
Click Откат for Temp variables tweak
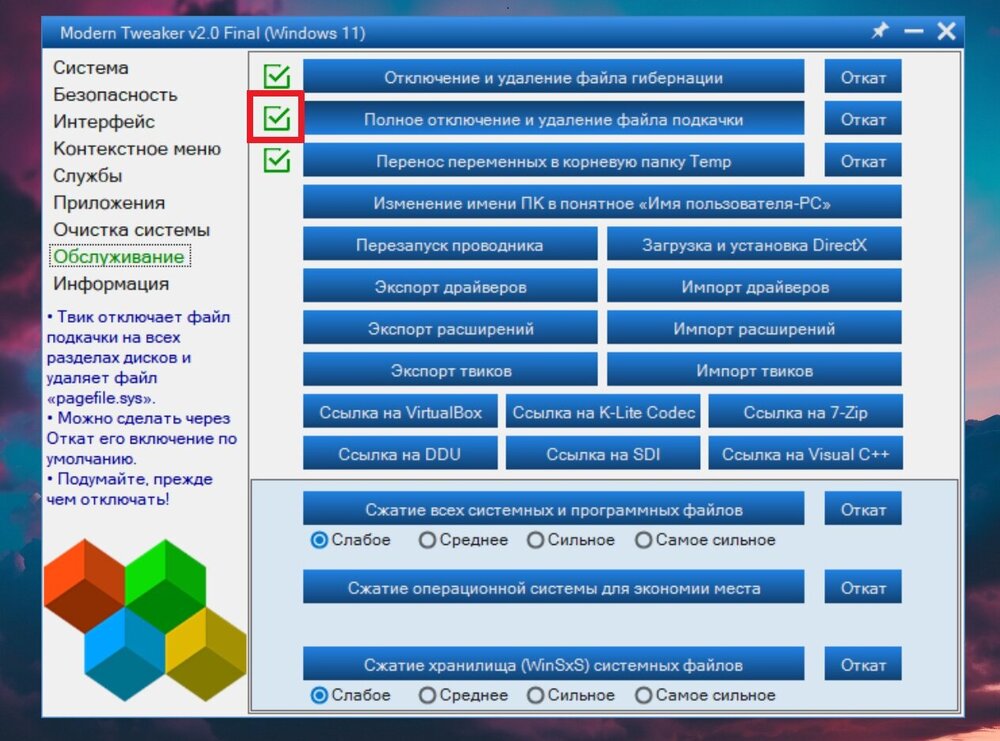[863, 160]
